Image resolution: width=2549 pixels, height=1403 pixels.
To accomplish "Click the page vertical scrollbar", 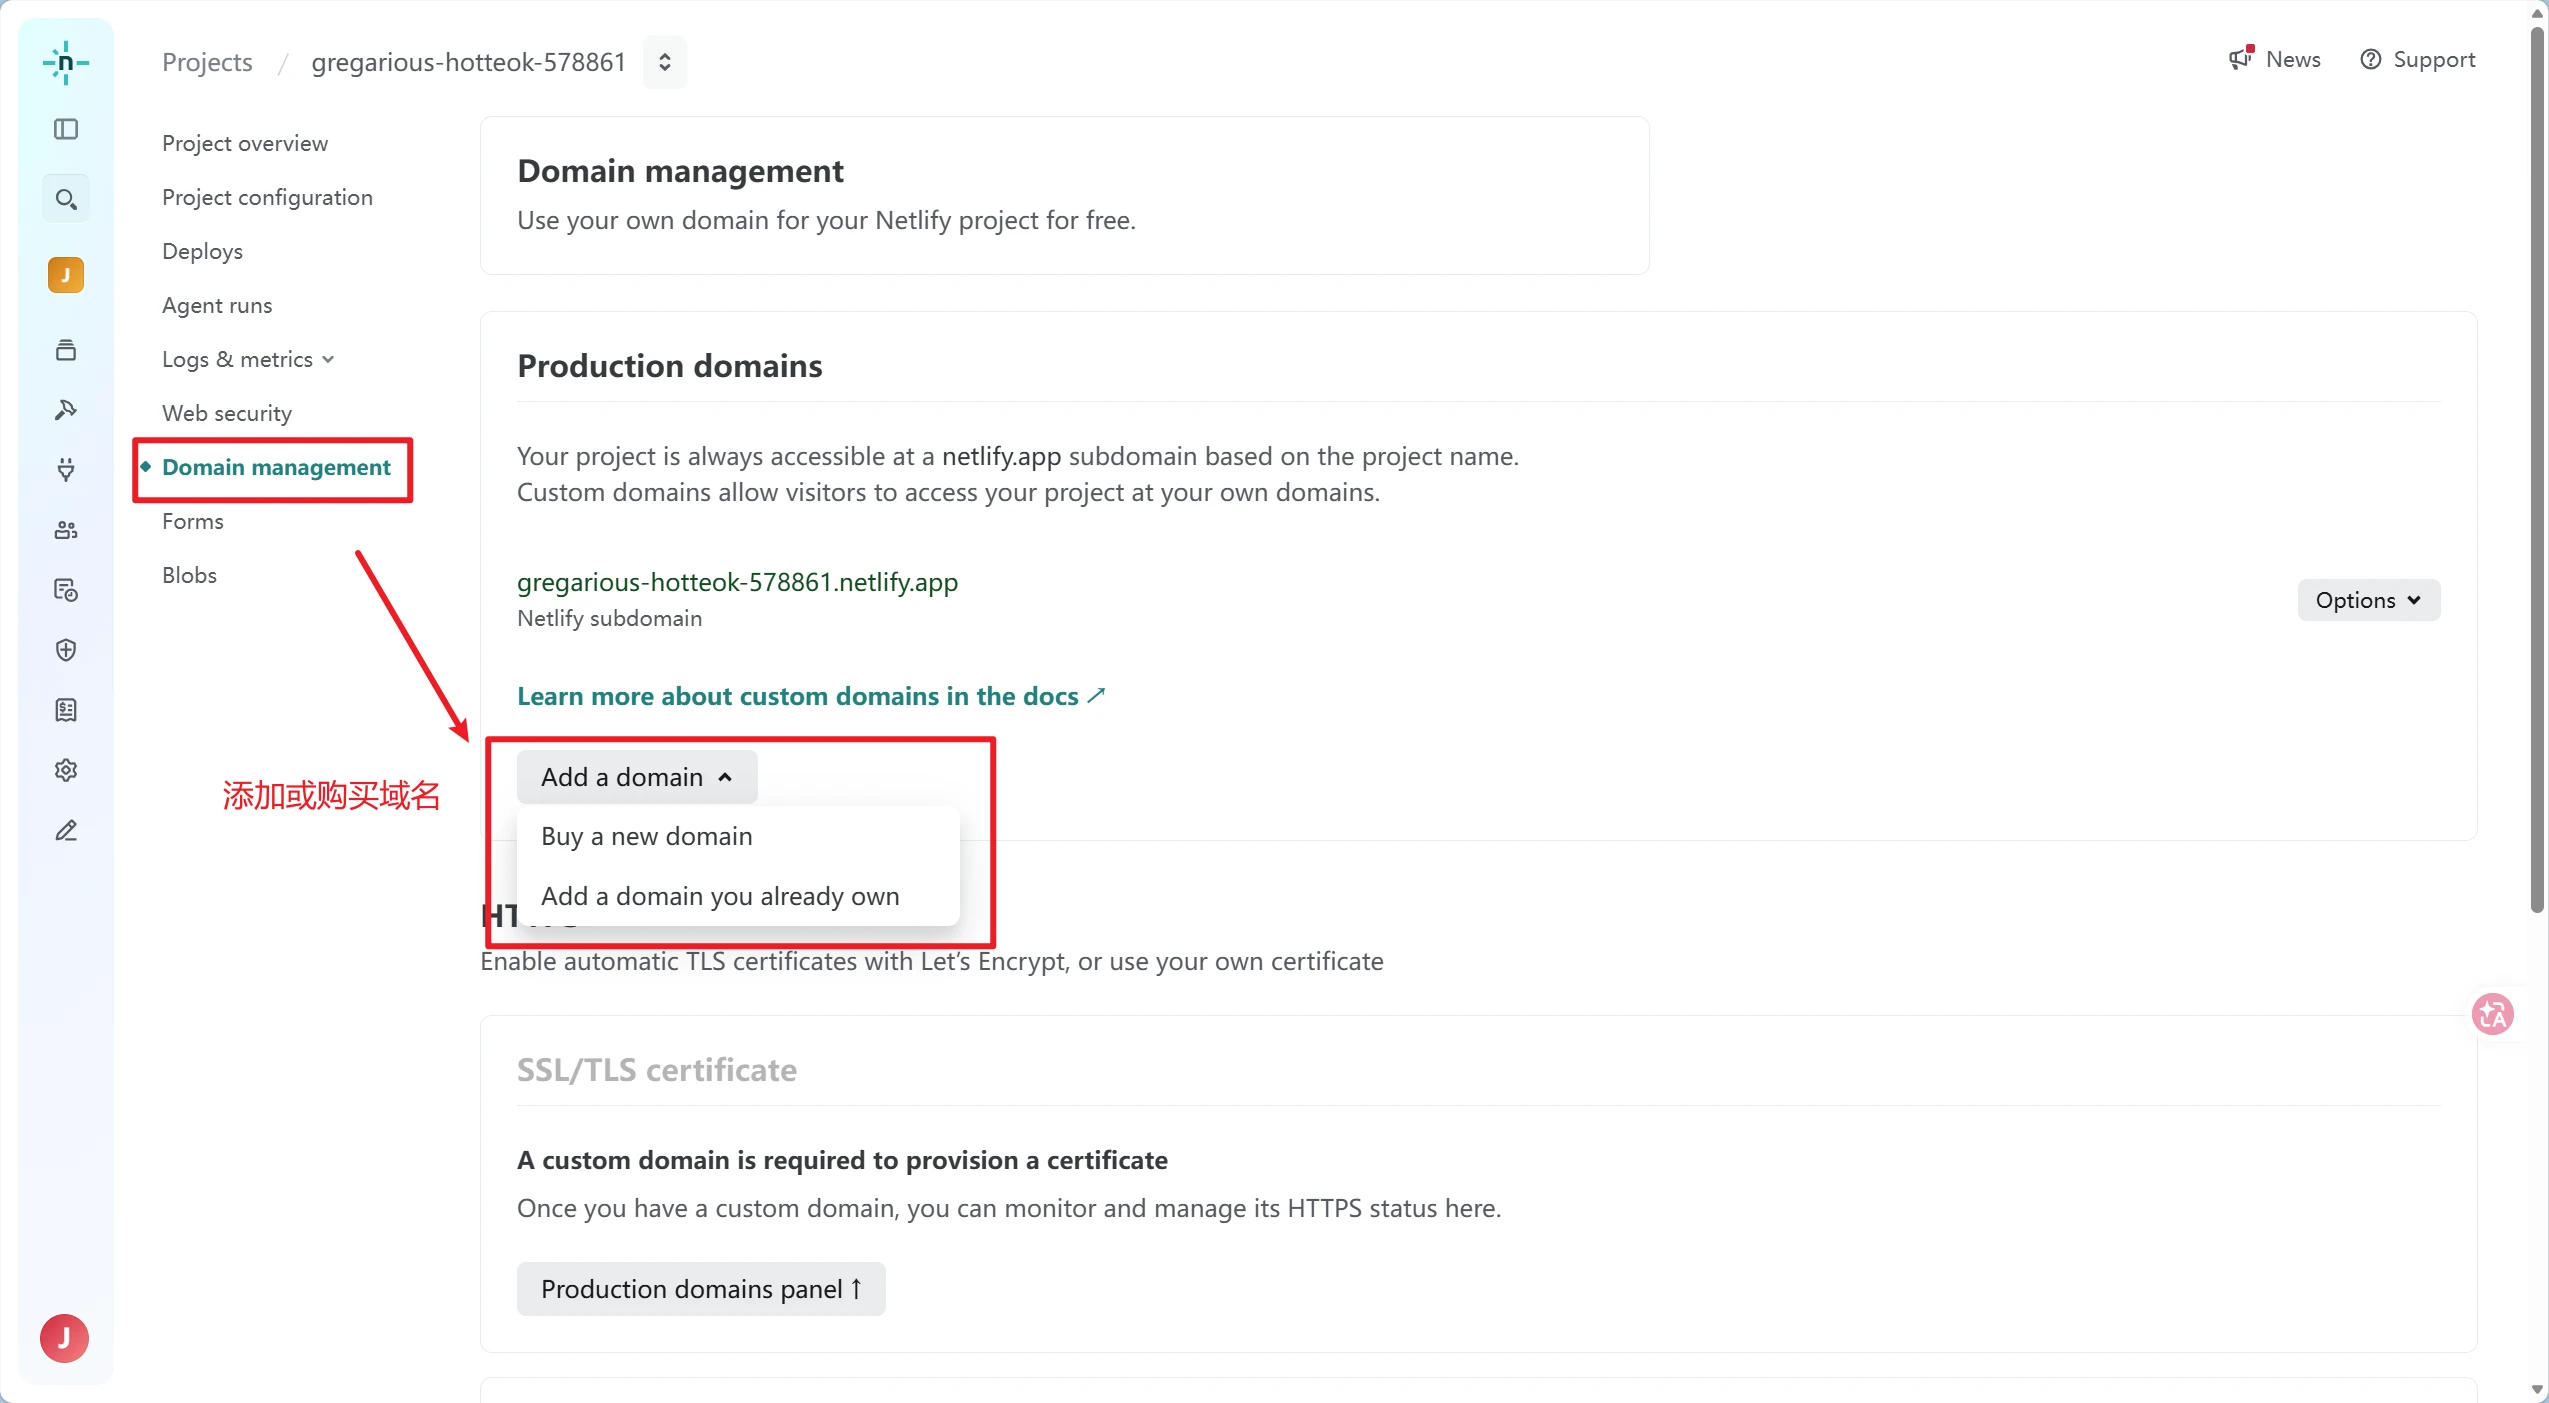I will click(2537, 470).
